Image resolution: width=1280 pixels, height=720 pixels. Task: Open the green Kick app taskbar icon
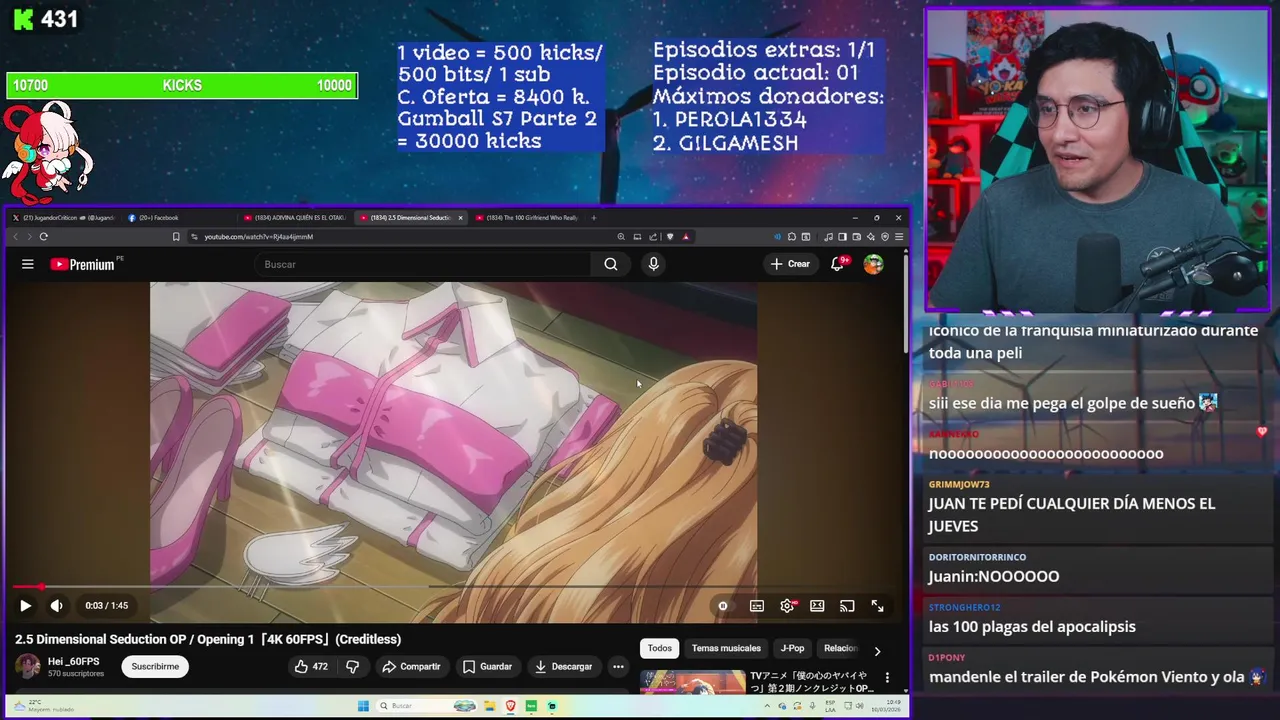point(531,706)
